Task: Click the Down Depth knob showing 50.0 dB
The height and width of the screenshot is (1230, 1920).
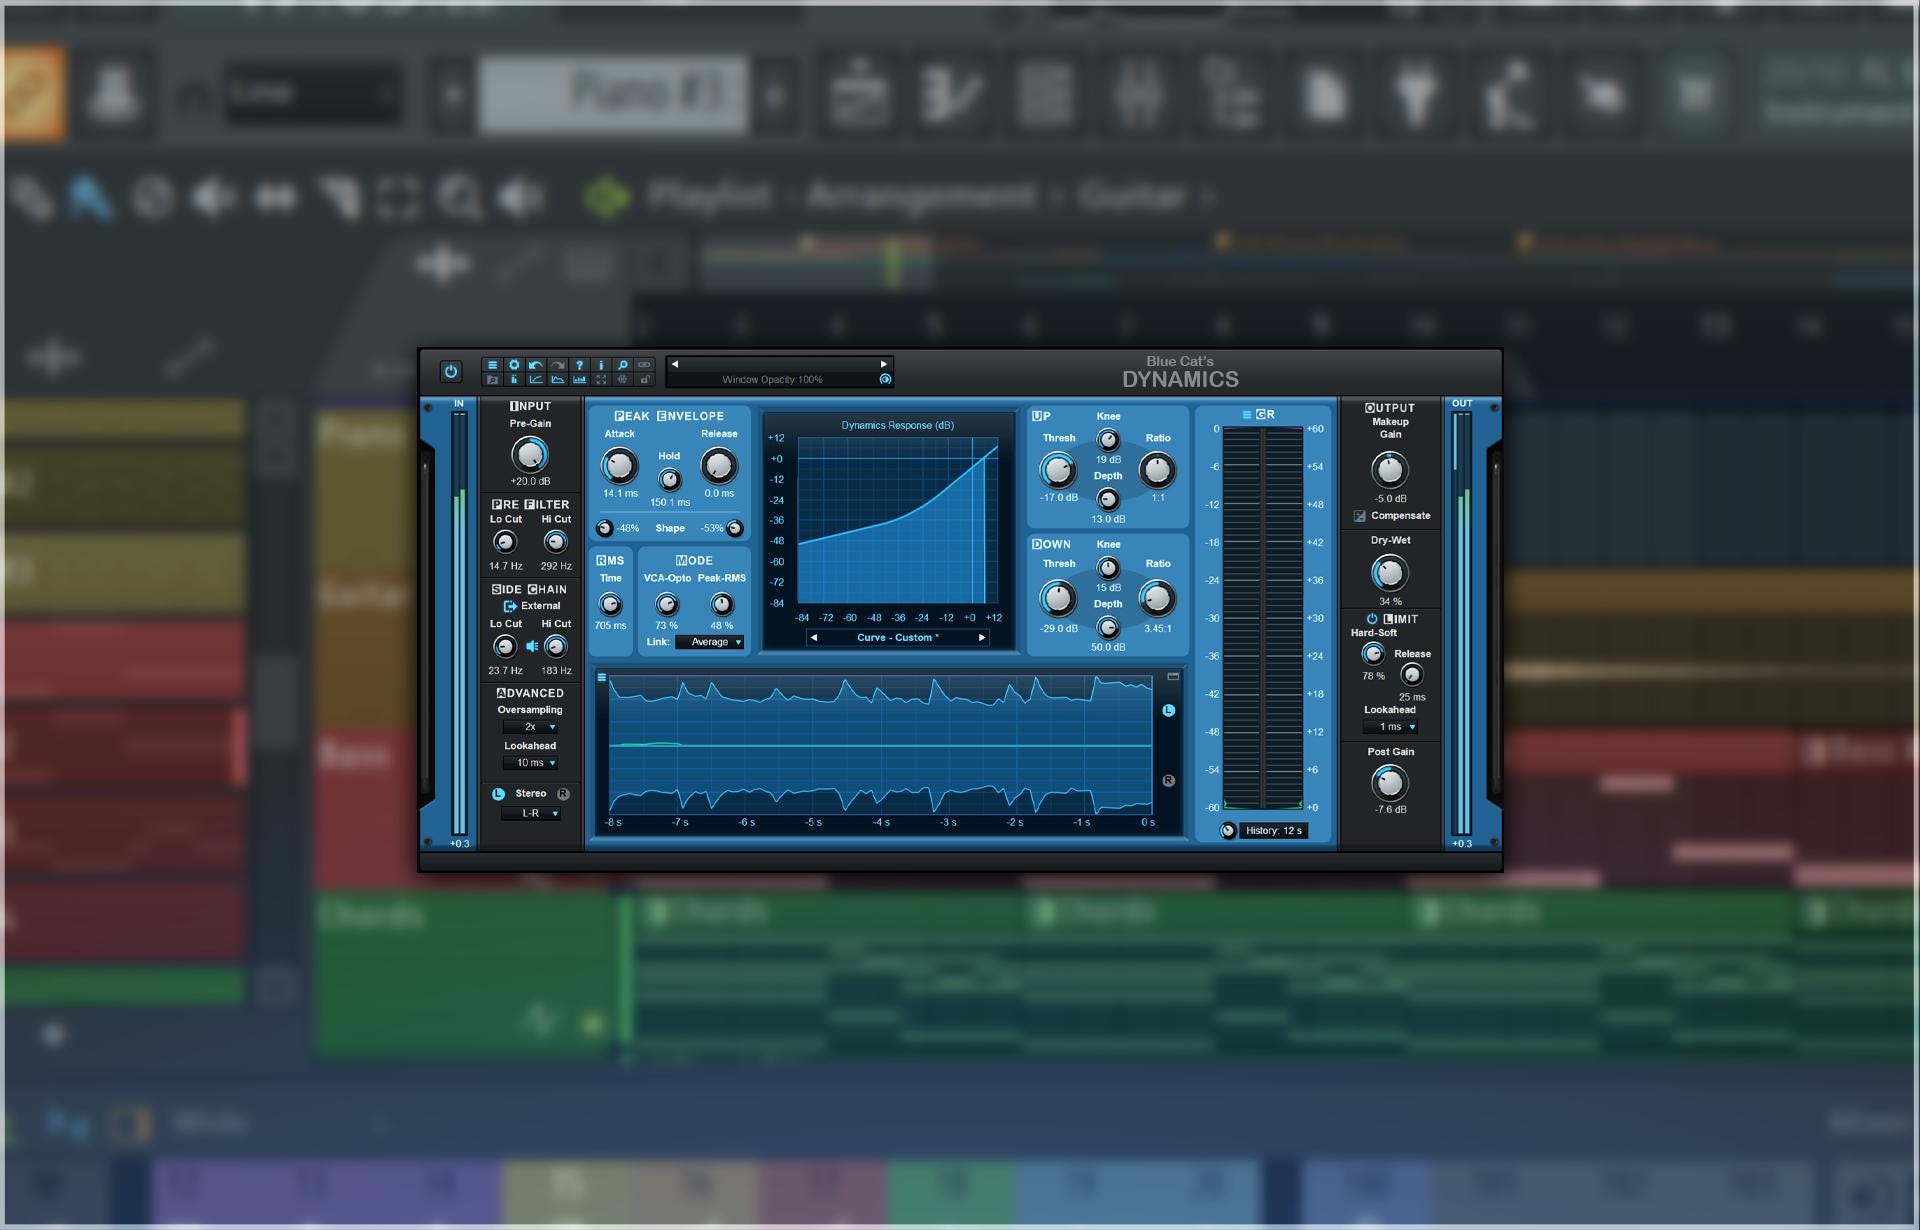Action: 1108,627
